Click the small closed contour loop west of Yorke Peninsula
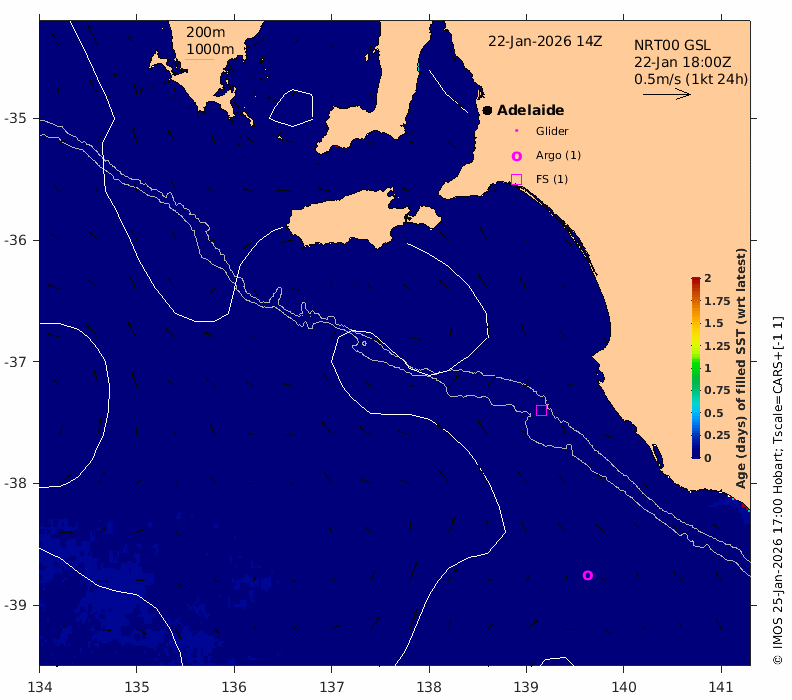 click(x=291, y=108)
